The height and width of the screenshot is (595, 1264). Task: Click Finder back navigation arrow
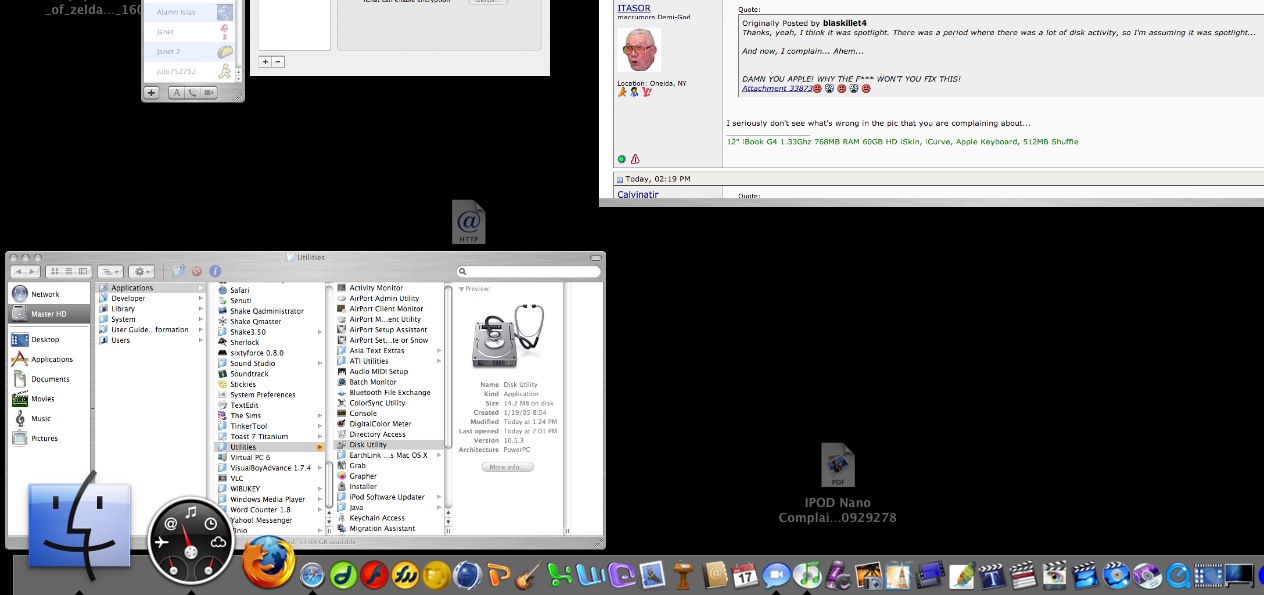[18, 271]
